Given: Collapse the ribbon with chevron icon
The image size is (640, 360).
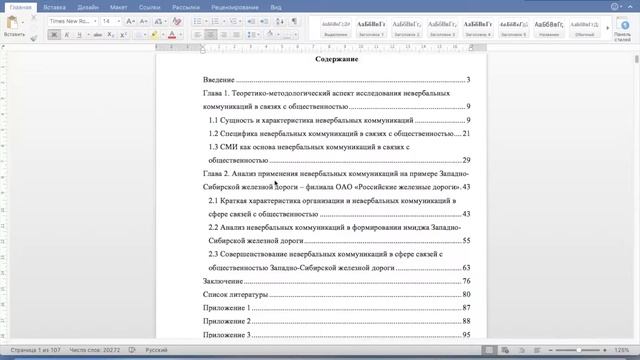Looking at the screenshot, I should (x=630, y=7).
